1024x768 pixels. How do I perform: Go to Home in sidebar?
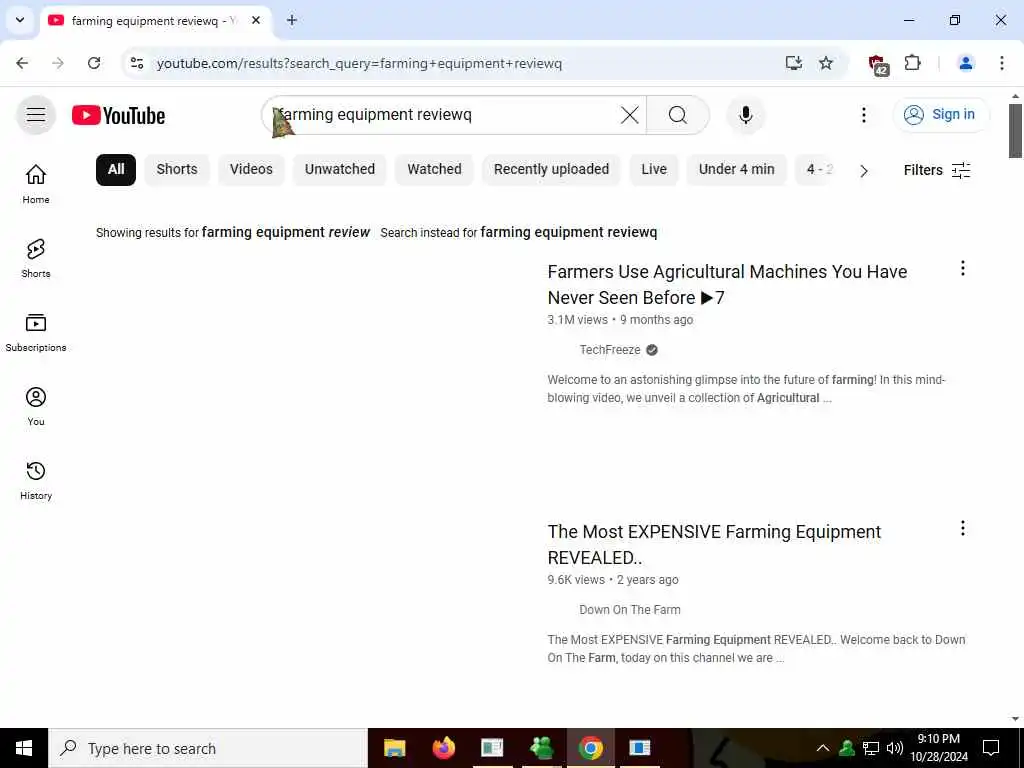[x=36, y=184]
